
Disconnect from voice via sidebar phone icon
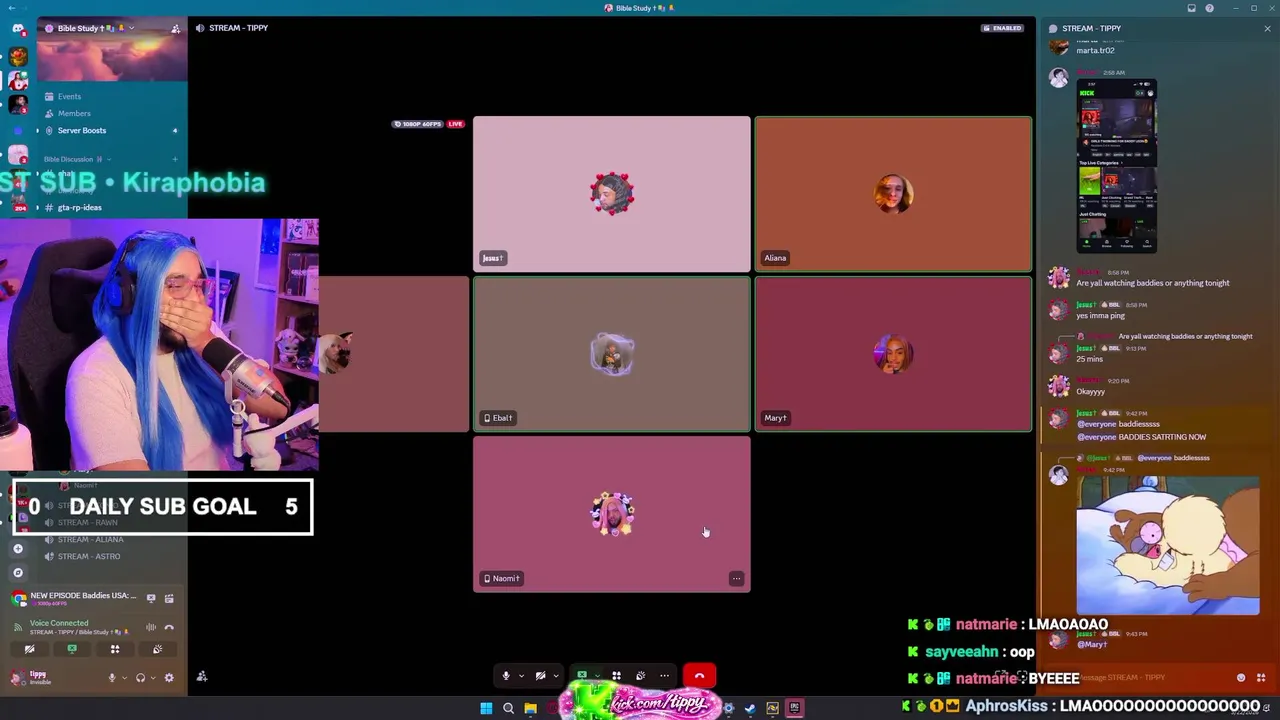tap(169, 627)
